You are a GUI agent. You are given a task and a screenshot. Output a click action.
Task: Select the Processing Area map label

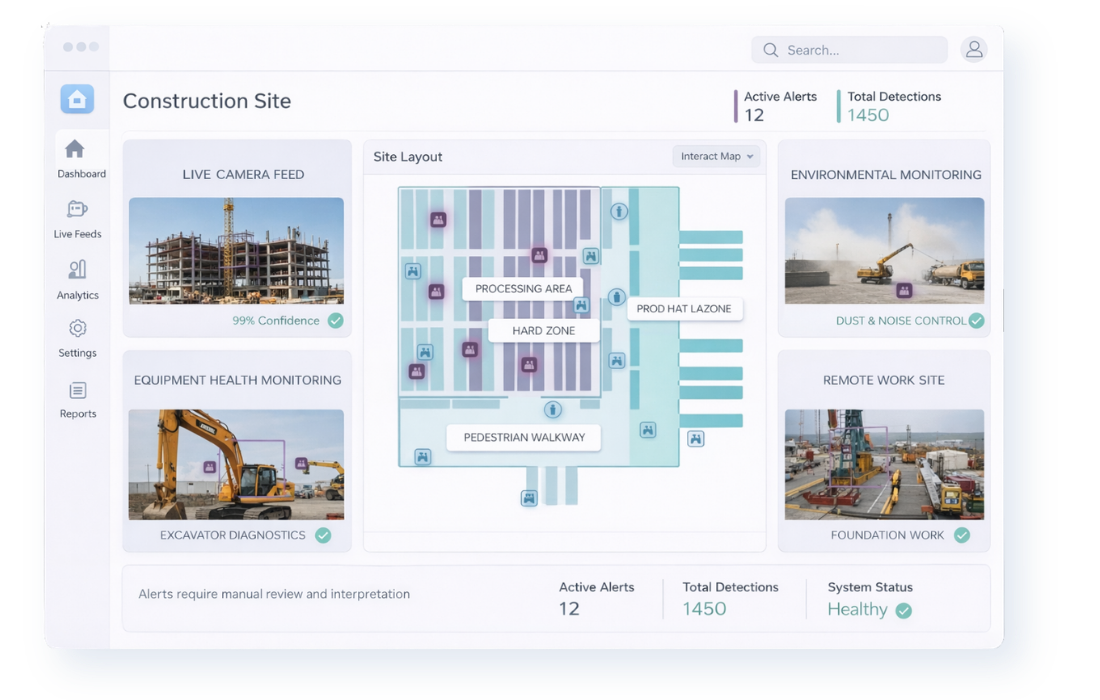pos(523,289)
